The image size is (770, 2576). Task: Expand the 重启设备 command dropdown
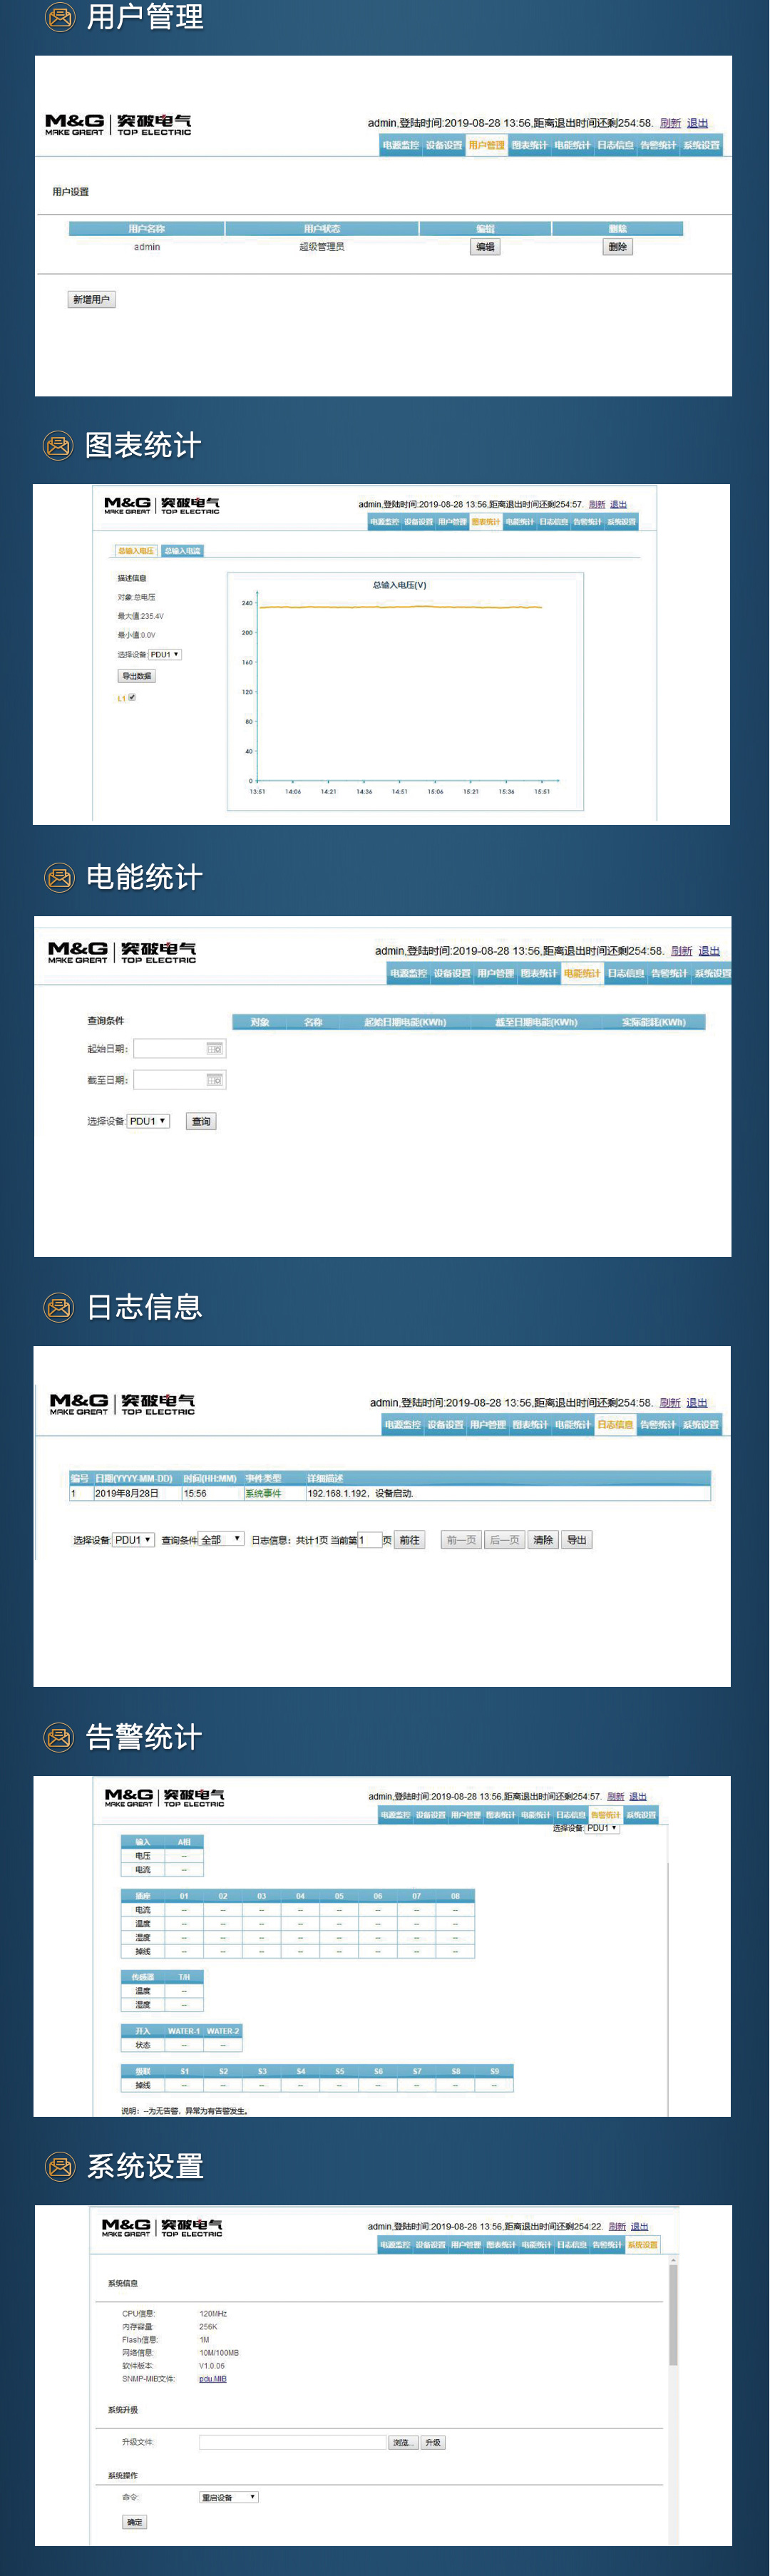(228, 2497)
